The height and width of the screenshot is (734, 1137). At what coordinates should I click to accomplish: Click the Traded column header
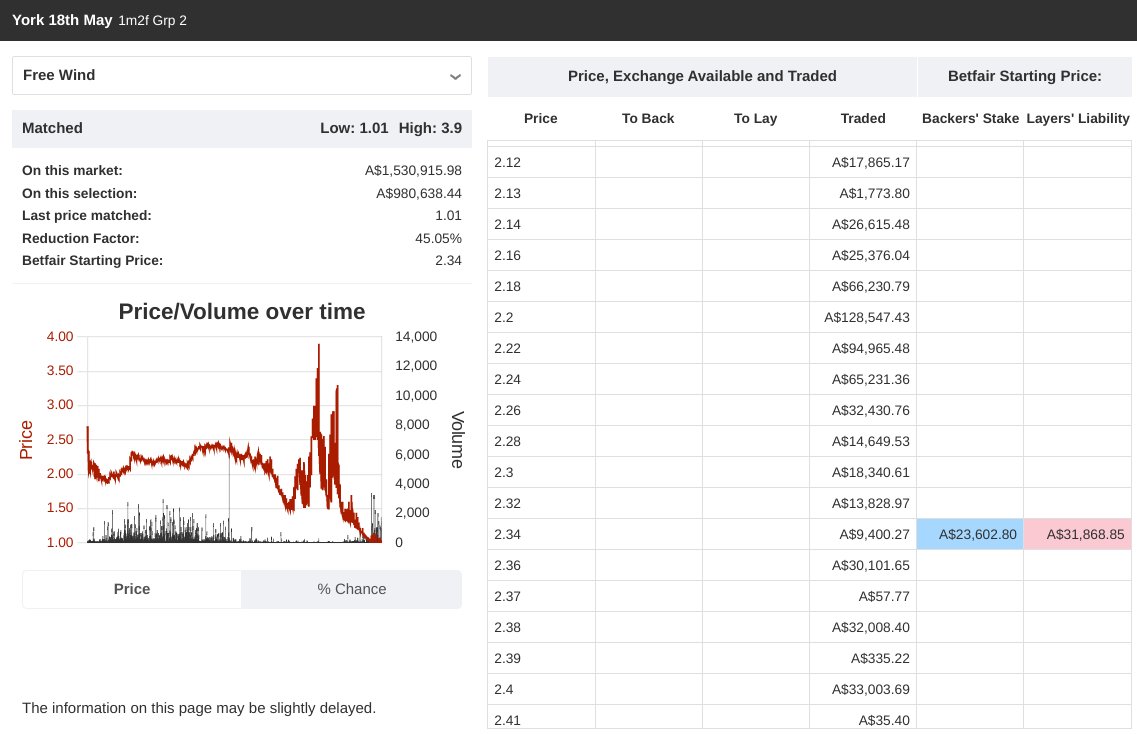pos(862,118)
